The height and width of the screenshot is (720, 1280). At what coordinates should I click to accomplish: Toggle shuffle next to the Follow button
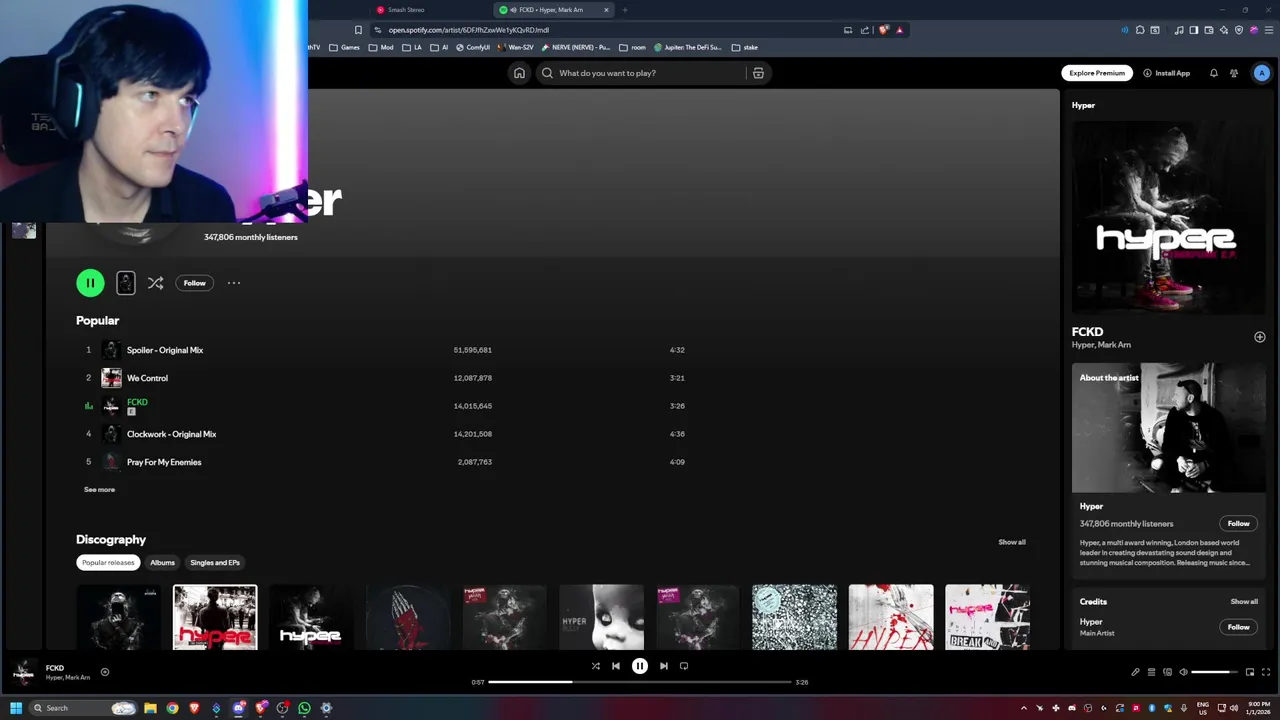(155, 283)
